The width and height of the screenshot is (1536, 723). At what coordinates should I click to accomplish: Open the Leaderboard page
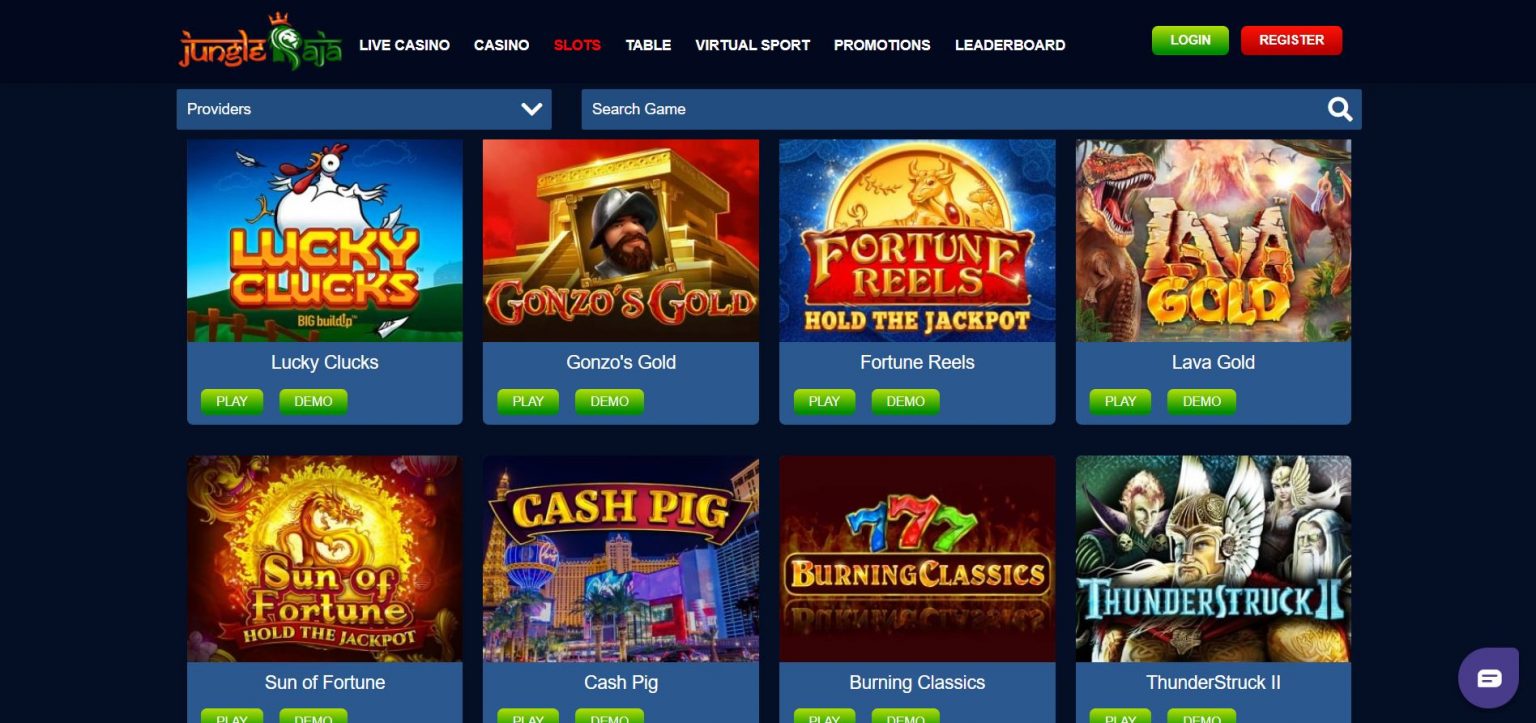point(1010,45)
